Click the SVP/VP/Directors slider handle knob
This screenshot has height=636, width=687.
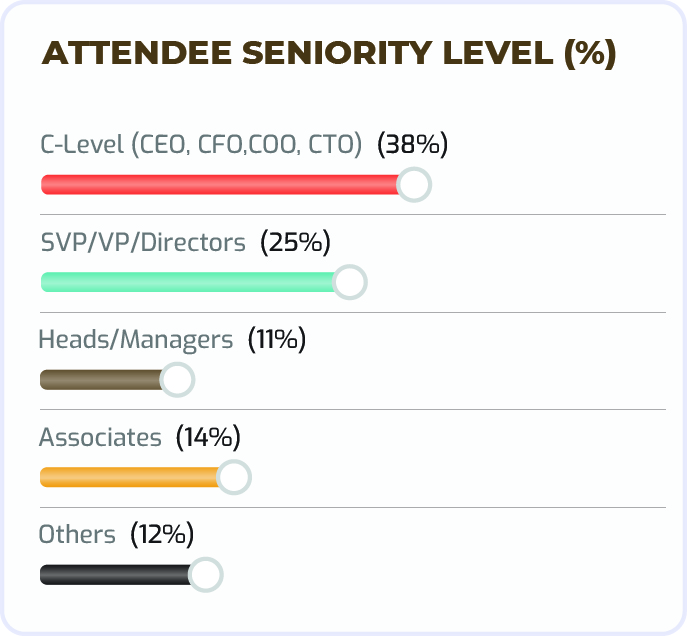pos(350,282)
